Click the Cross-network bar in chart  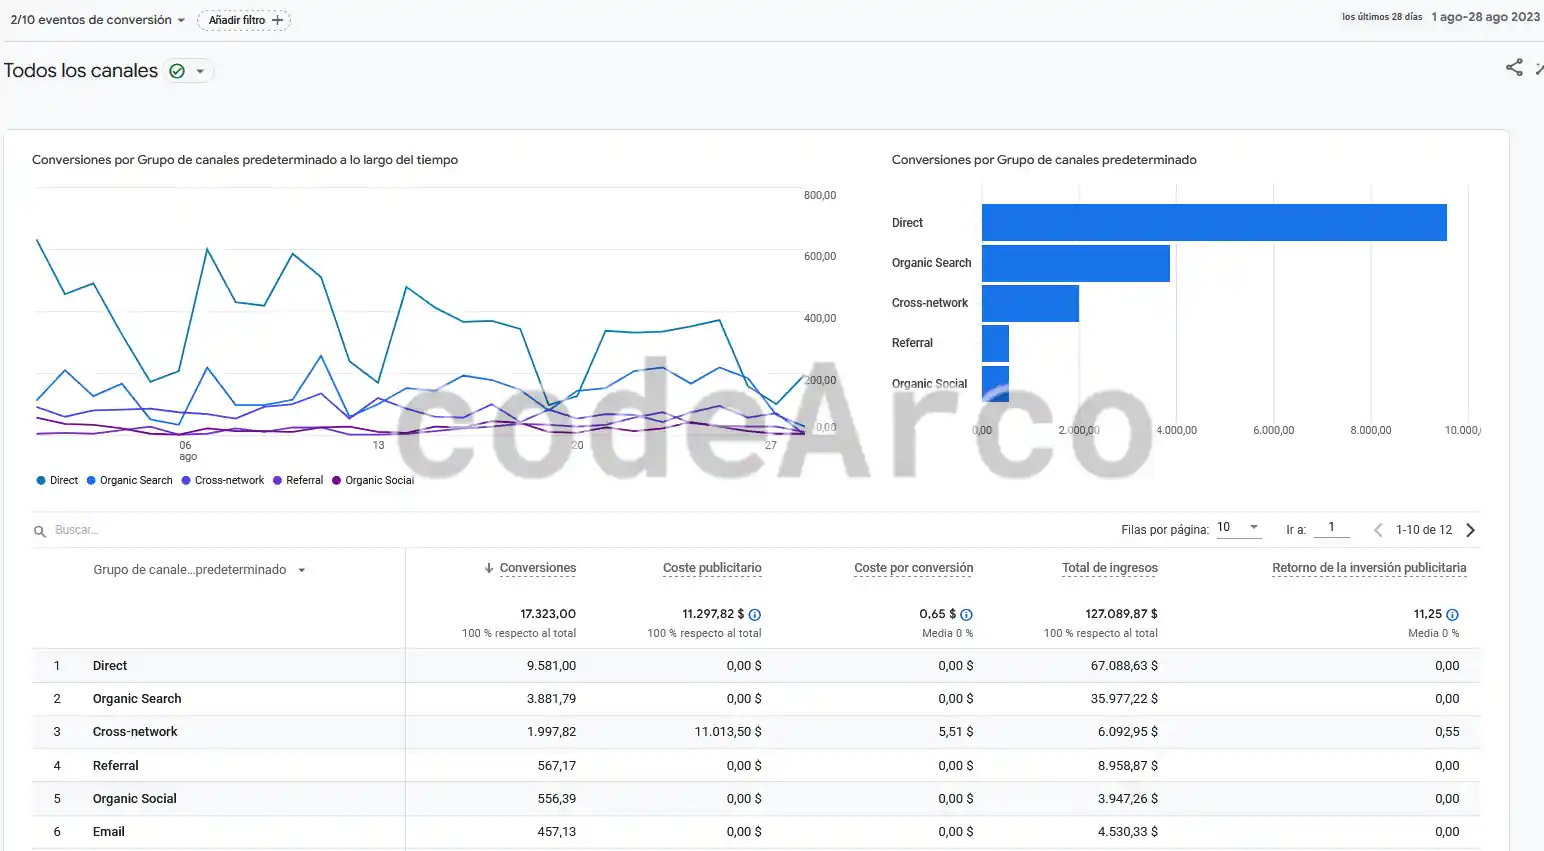point(1030,303)
